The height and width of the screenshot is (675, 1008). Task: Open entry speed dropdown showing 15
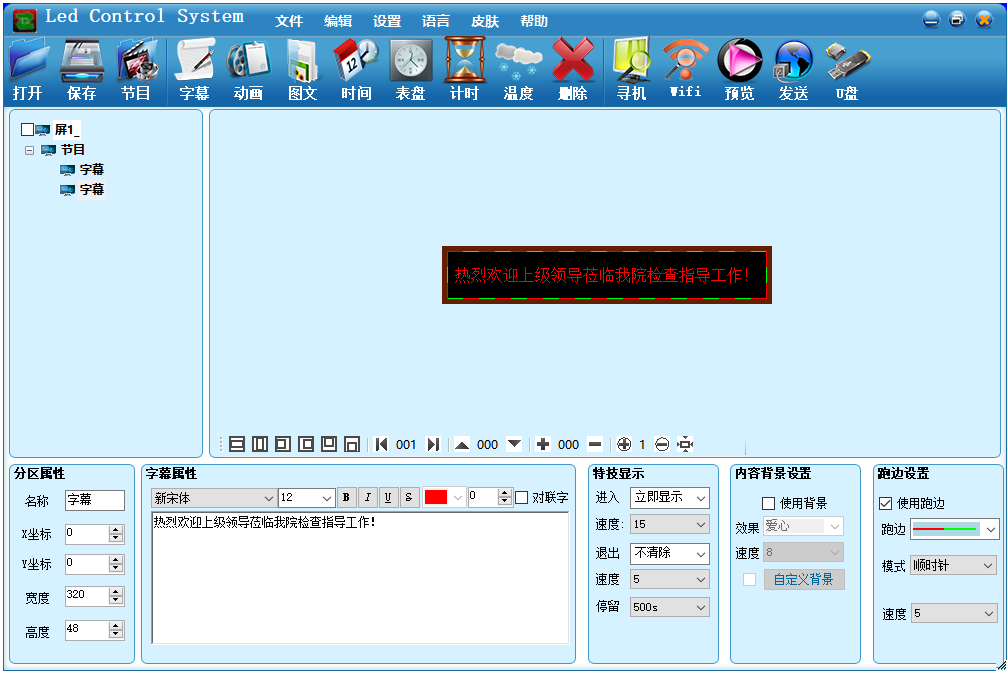pyautogui.click(x=669, y=525)
